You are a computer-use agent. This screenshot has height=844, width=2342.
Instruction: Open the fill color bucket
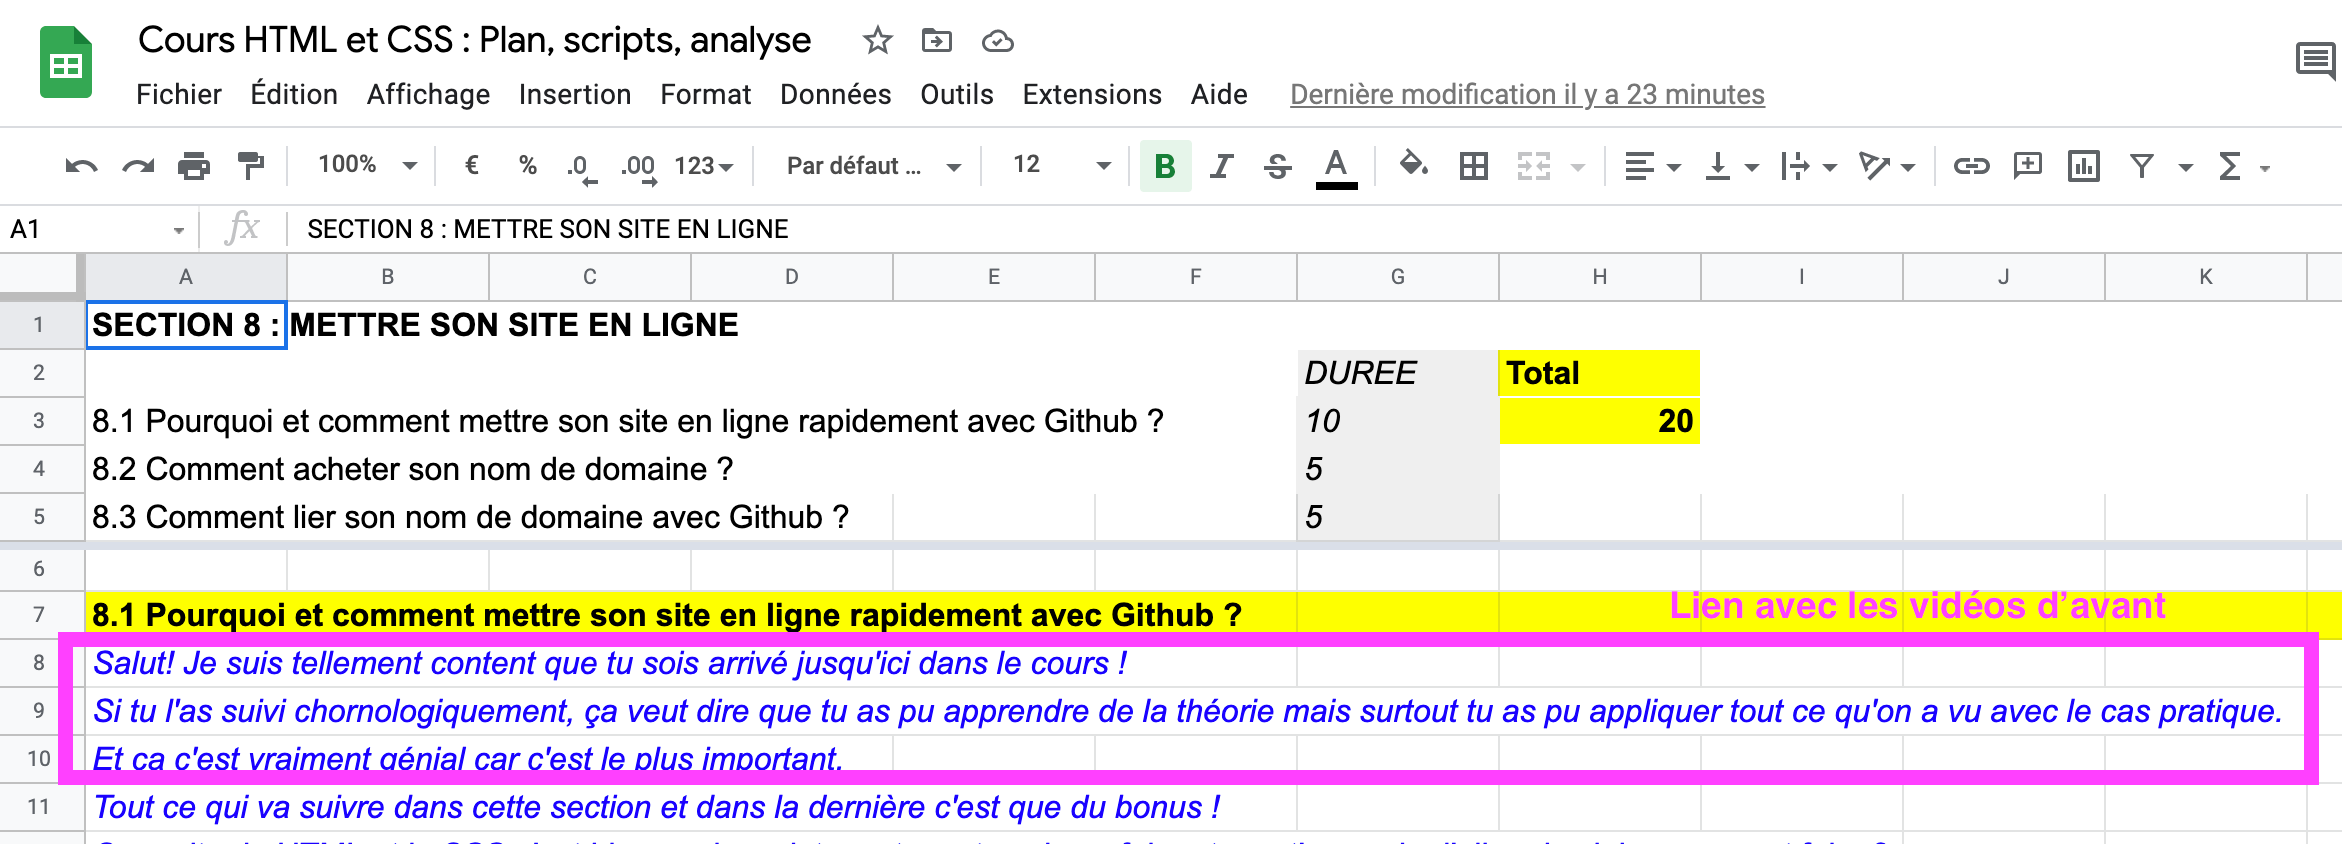(x=1413, y=164)
